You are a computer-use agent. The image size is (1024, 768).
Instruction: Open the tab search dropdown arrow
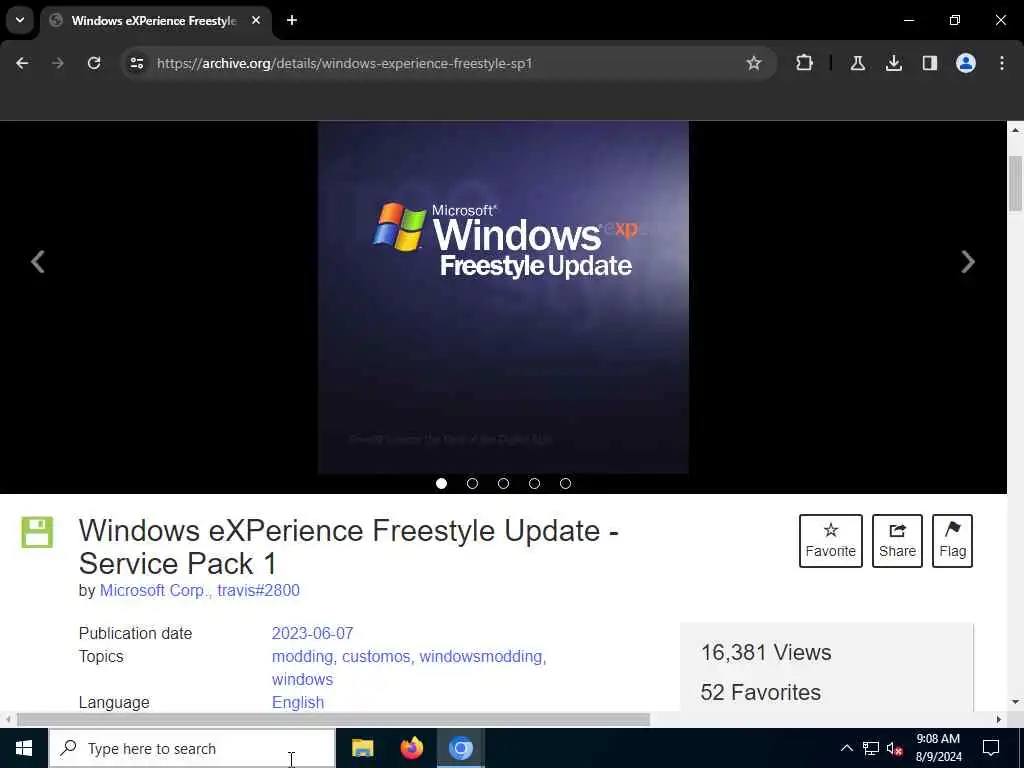point(20,20)
